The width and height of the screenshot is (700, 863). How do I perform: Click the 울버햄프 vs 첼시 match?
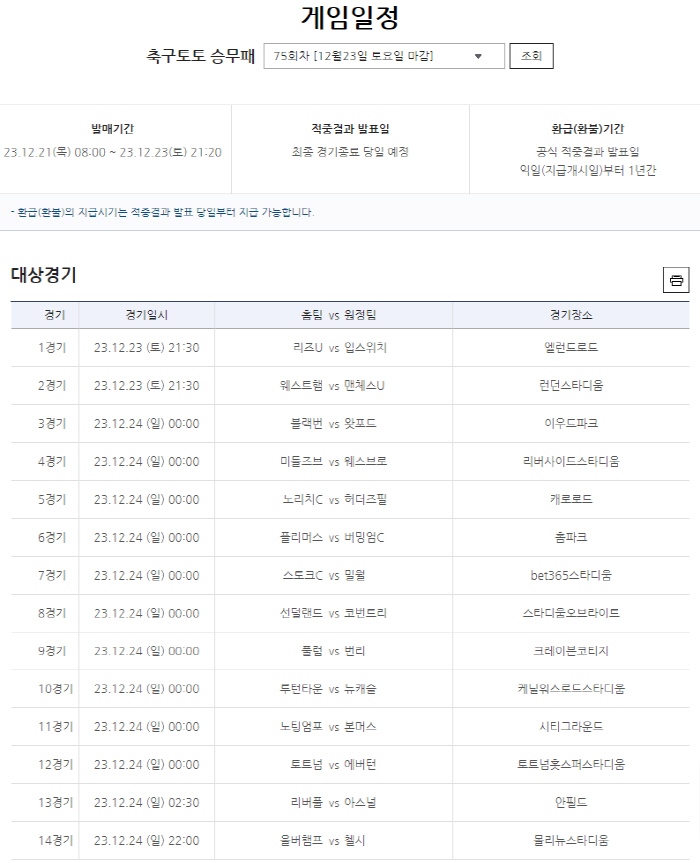[322, 841]
